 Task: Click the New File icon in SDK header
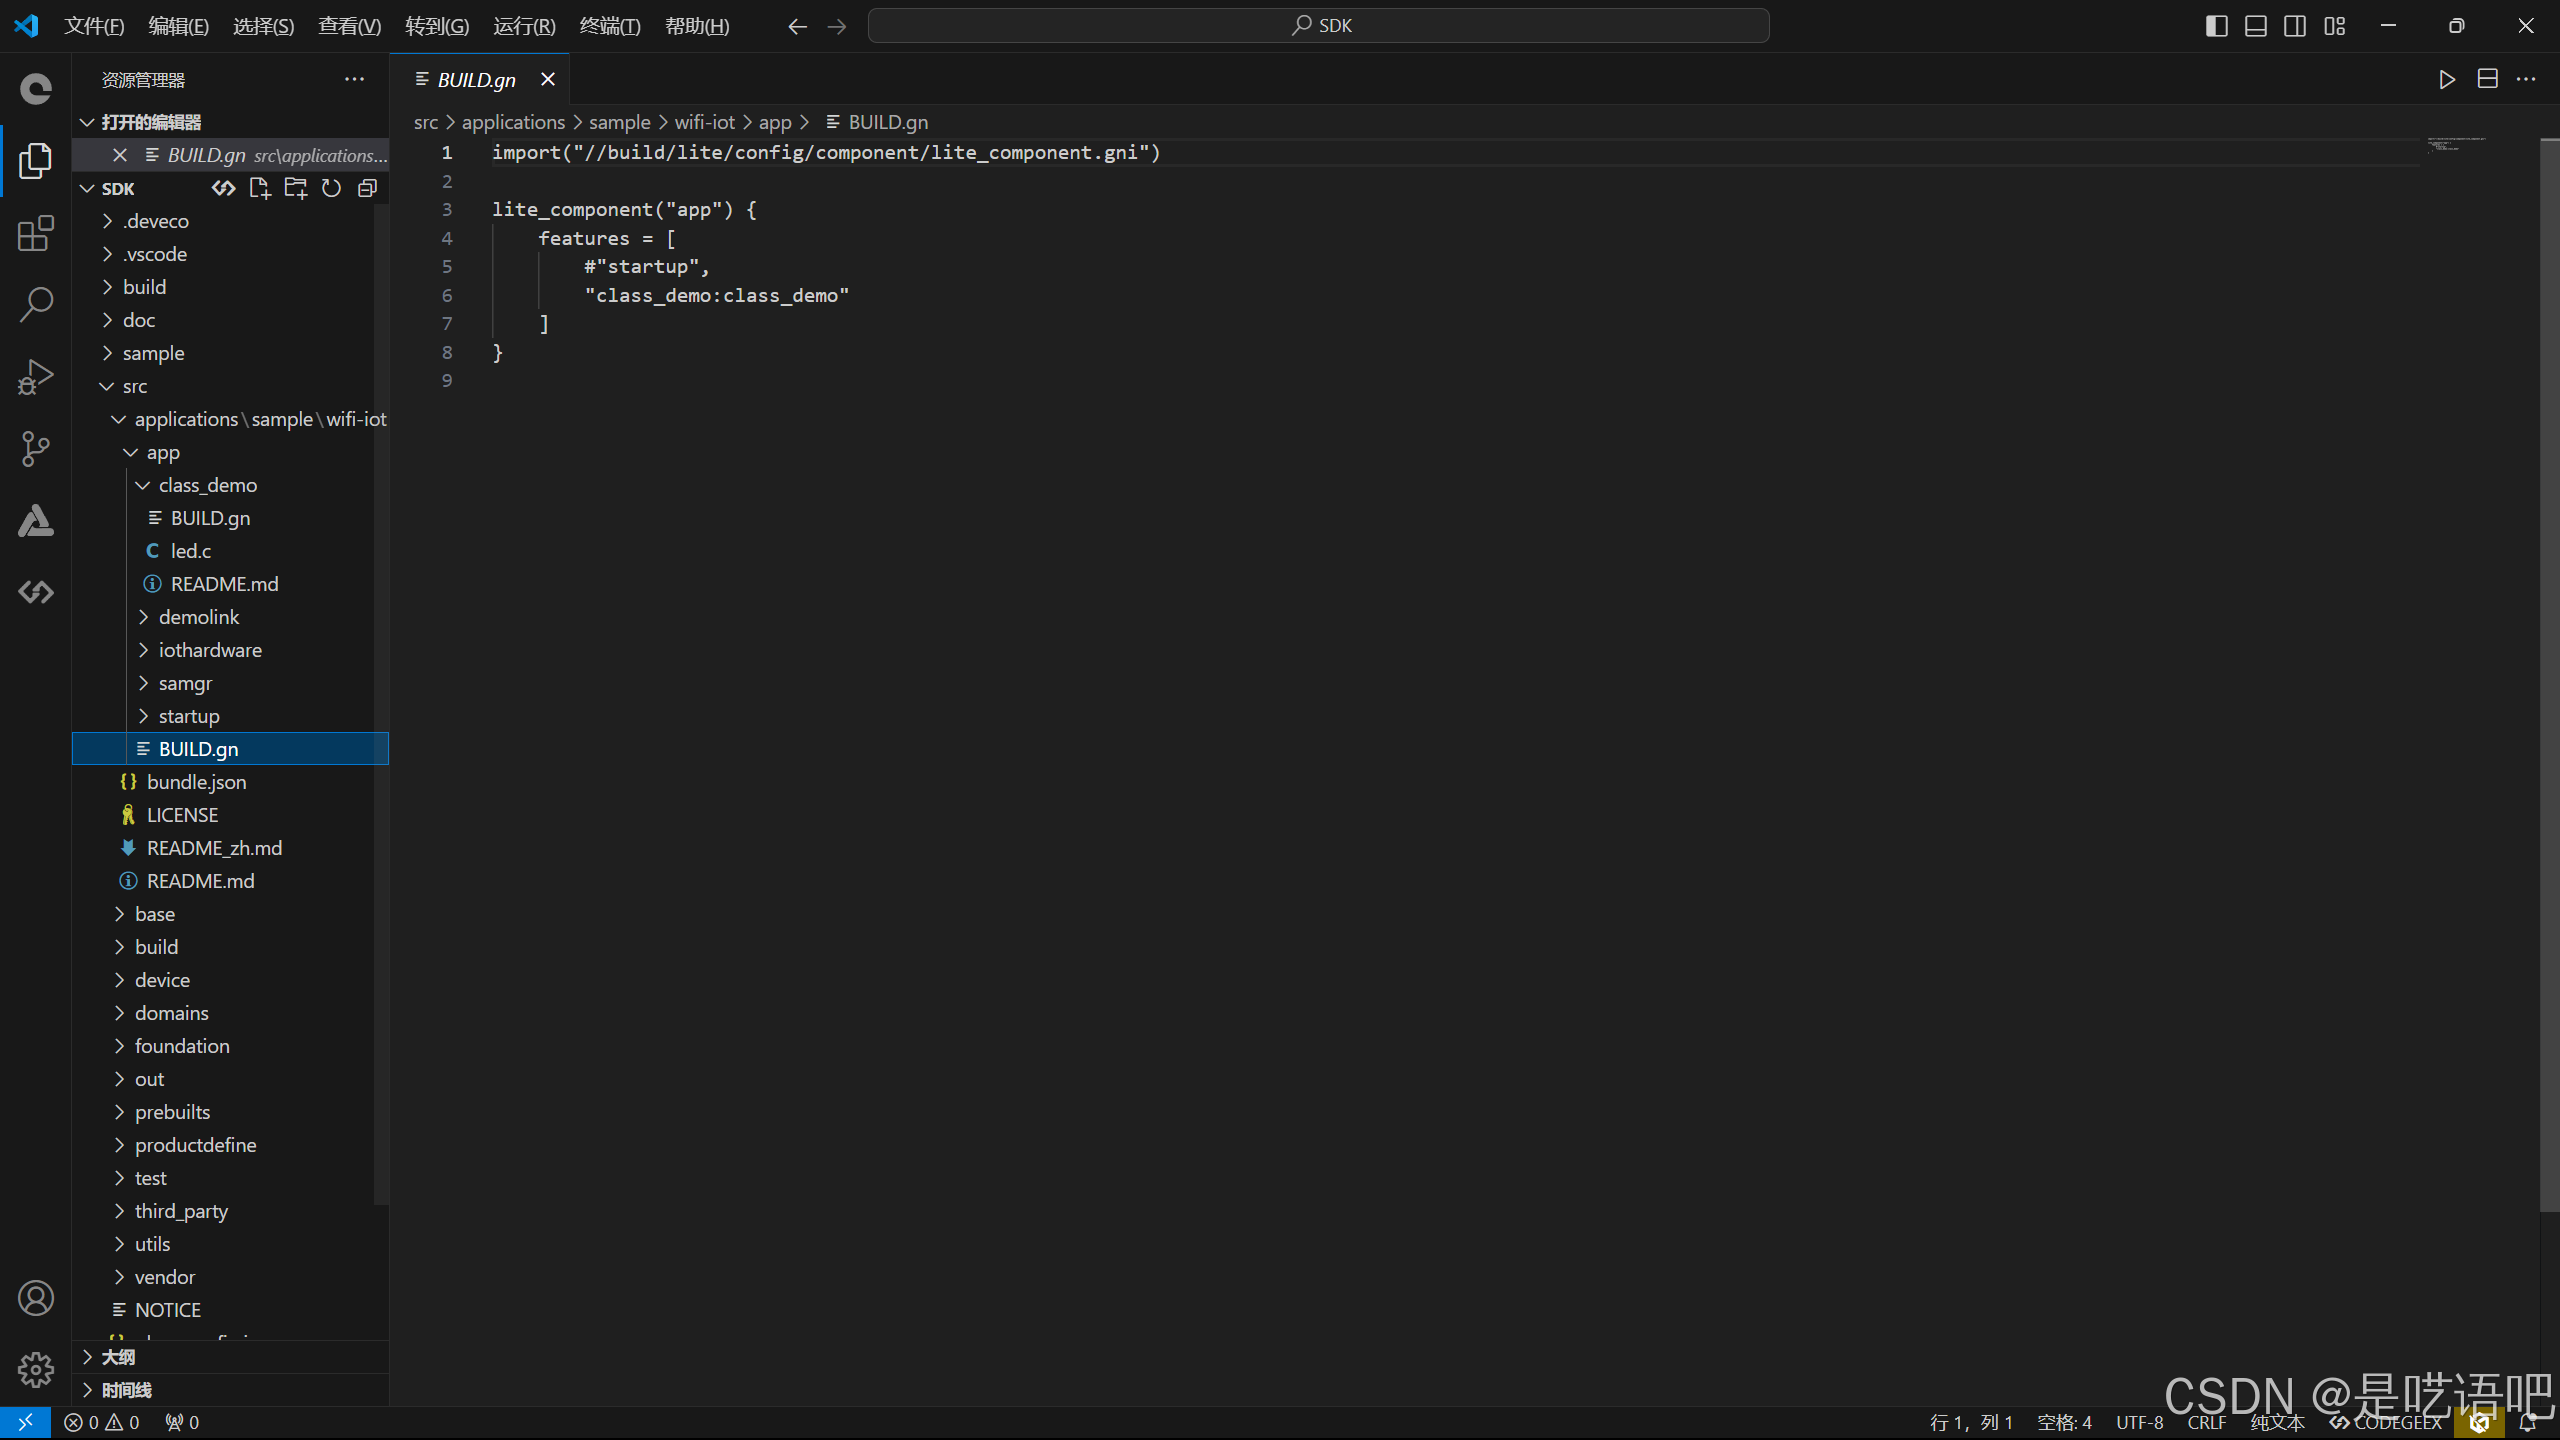click(260, 188)
